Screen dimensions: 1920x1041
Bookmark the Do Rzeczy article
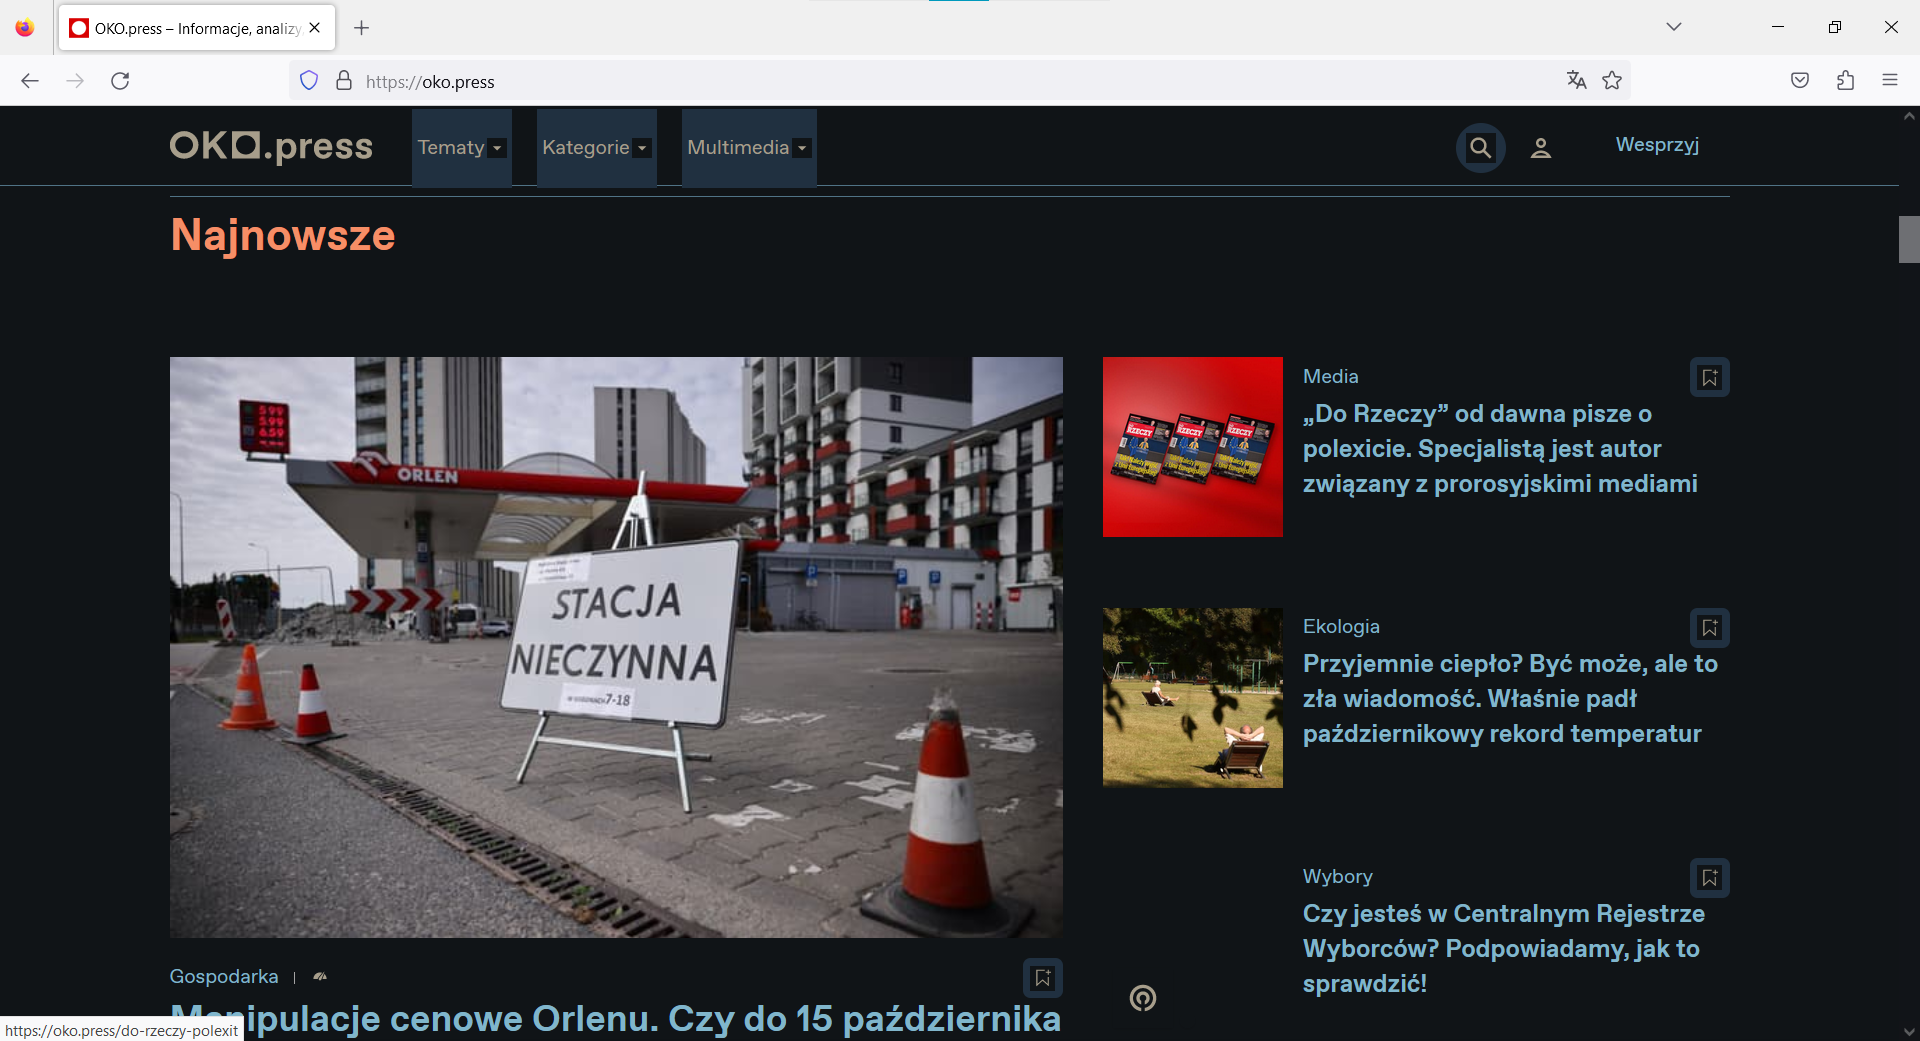(x=1710, y=377)
